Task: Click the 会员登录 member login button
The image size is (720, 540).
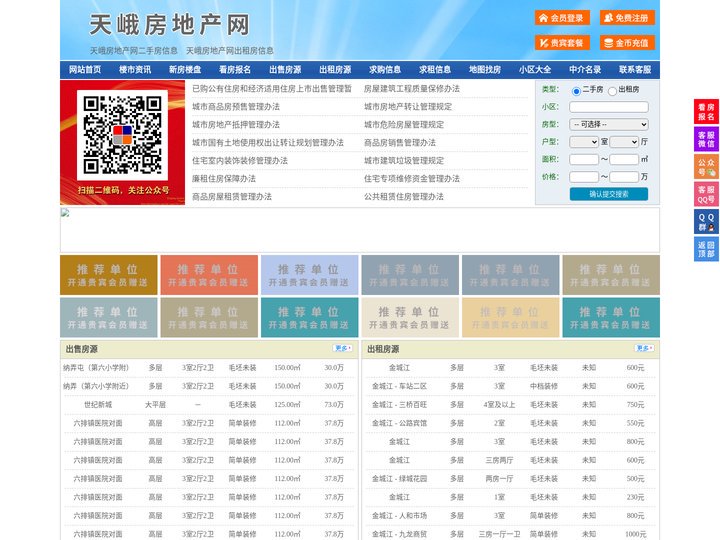Action: tap(562, 18)
